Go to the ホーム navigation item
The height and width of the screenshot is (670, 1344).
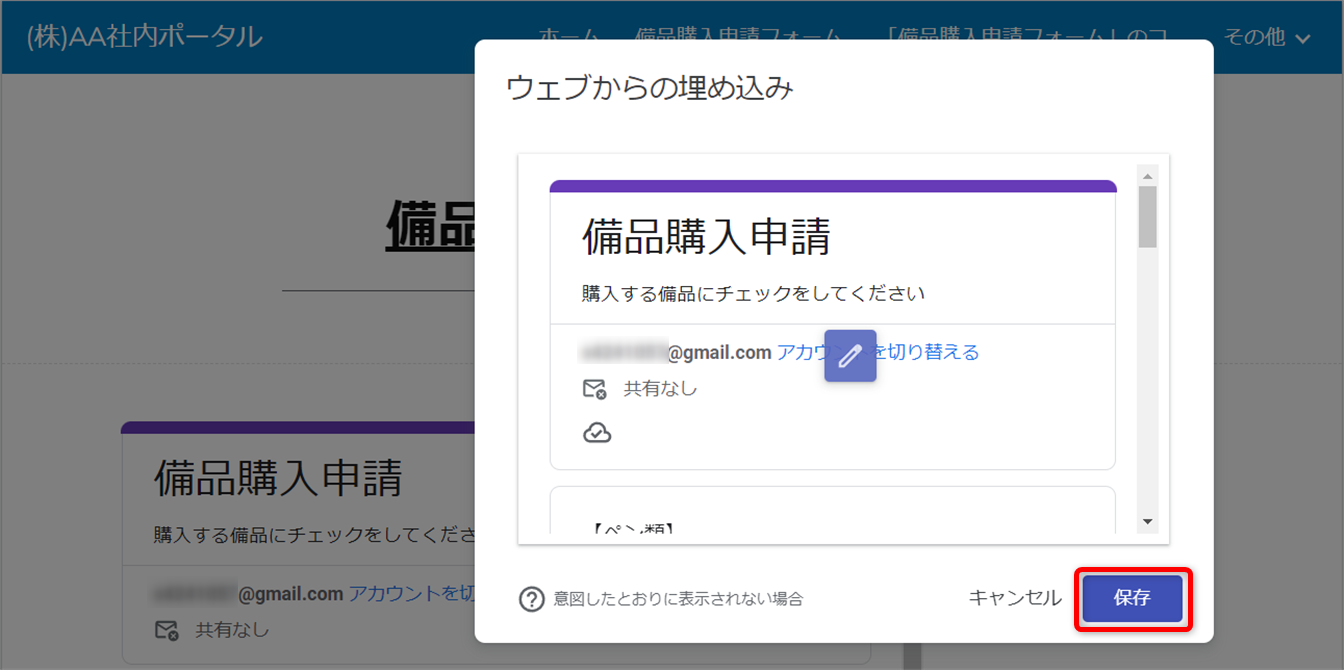[568, 38]
